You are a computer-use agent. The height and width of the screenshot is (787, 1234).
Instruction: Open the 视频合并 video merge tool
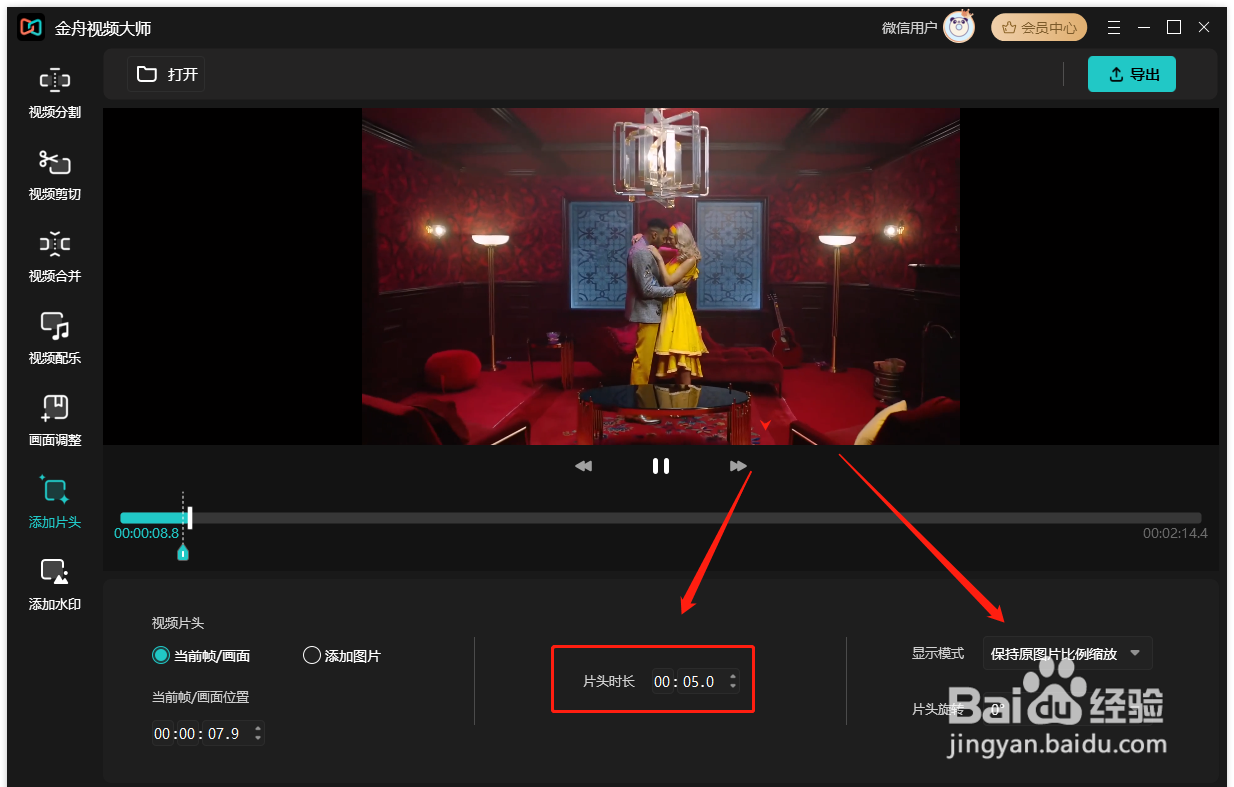tap(55, 258)
